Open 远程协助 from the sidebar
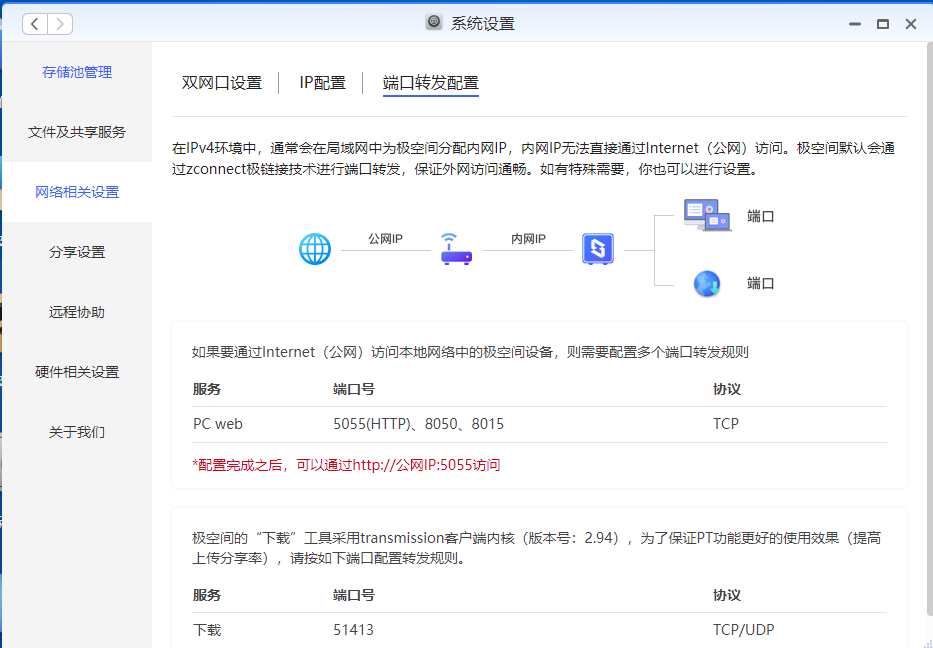The height and width of the screenshot is (648, 933). tap(77, 312)
